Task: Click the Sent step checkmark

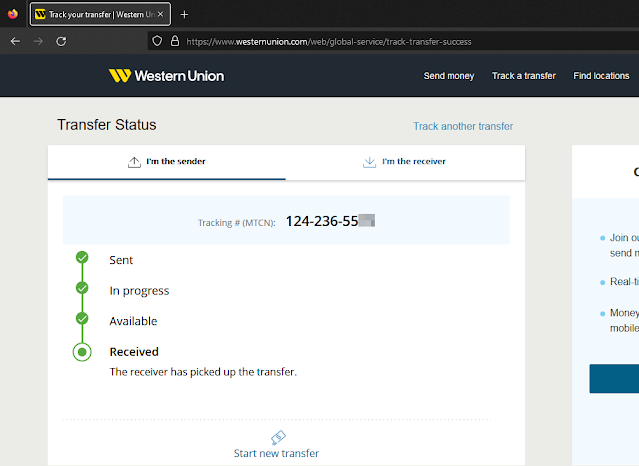Action: [x=82, y=257]
